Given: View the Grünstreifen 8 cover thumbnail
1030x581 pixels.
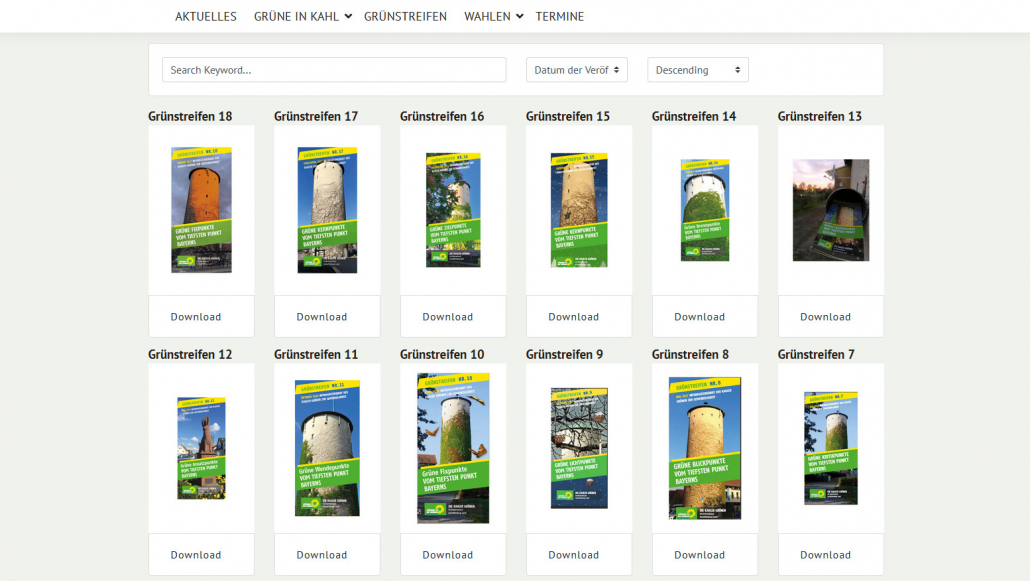Looking at the screenshot, I should 705,448.
